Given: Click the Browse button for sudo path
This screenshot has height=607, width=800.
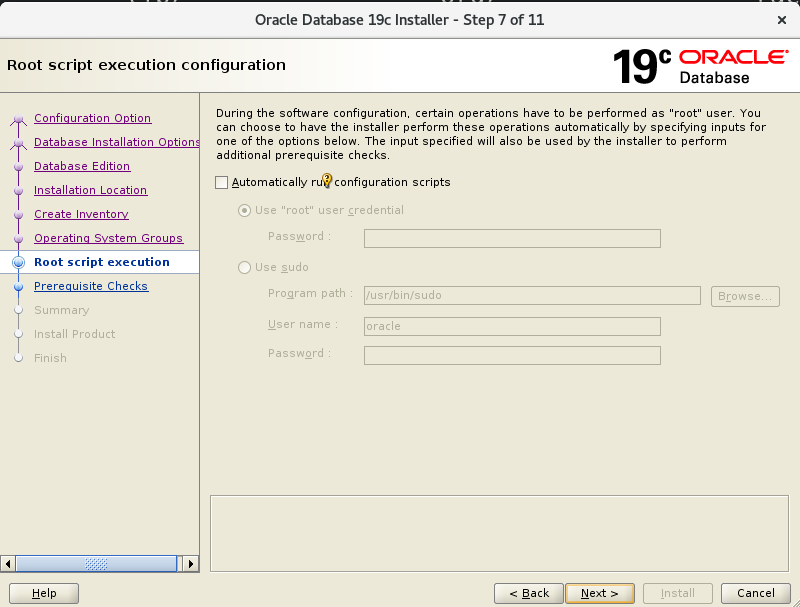Looking at the screenshot, I should tap(745, 296).
